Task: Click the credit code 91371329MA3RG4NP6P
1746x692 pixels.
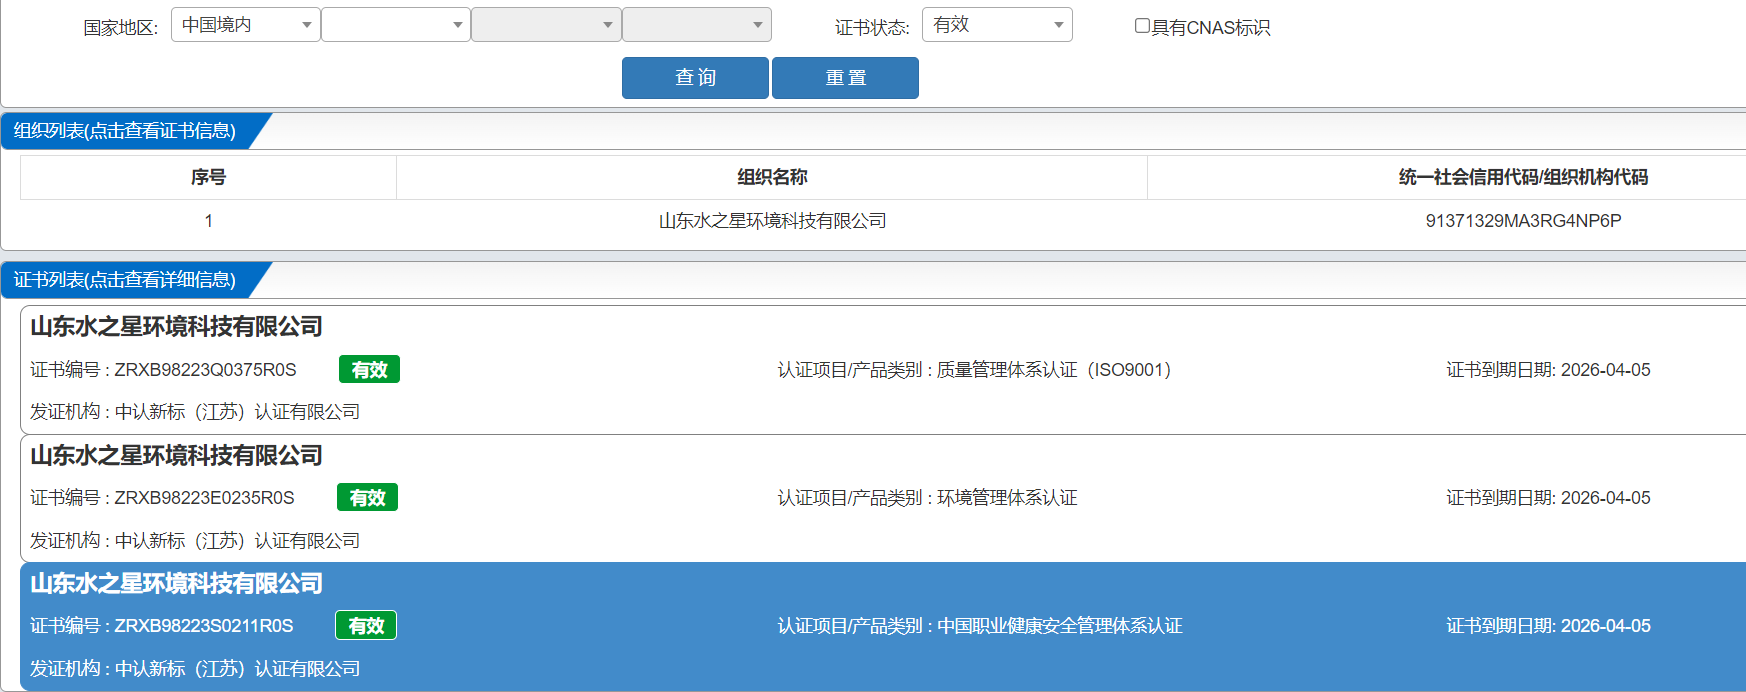Action: pyautogui.click(x=1523, y=221)
